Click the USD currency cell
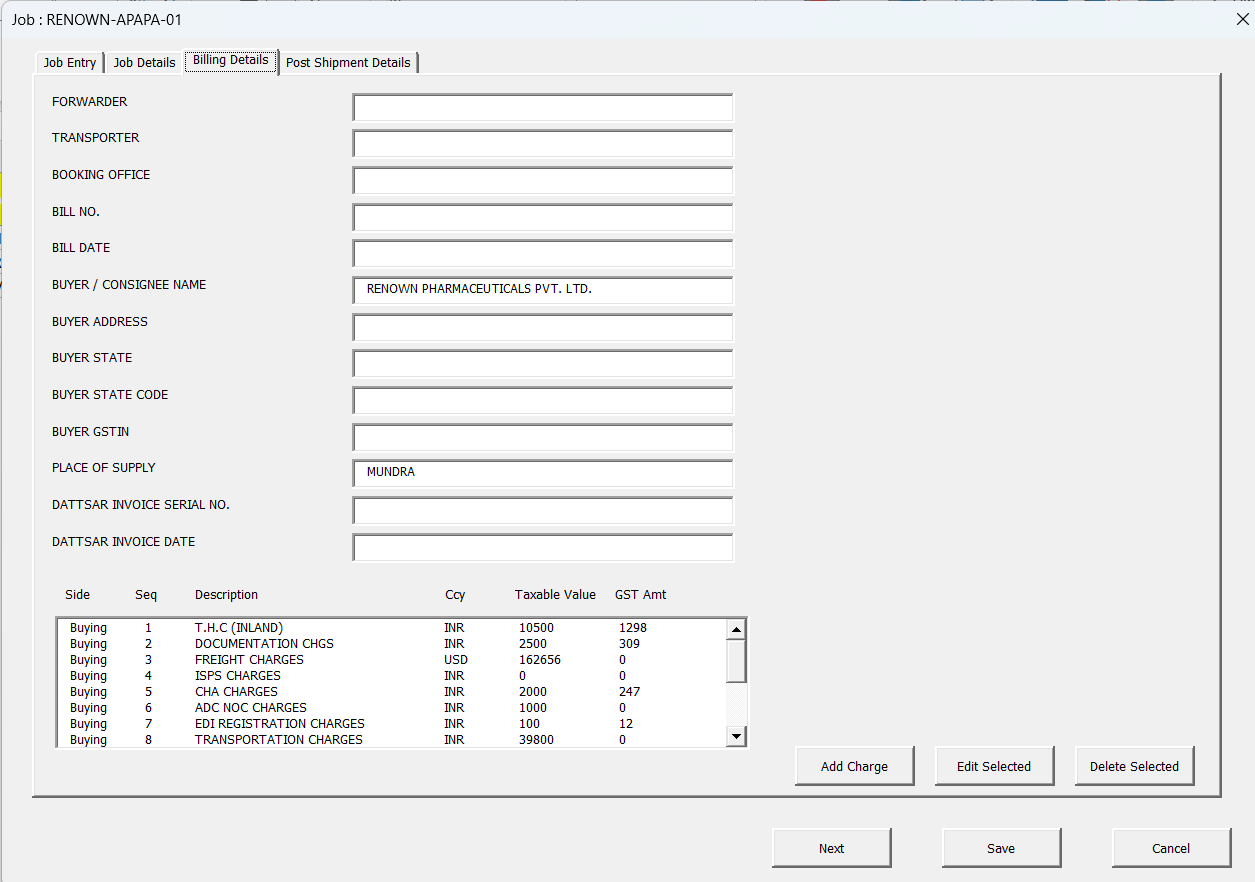The image size is (1255, 882). [456, 660]
